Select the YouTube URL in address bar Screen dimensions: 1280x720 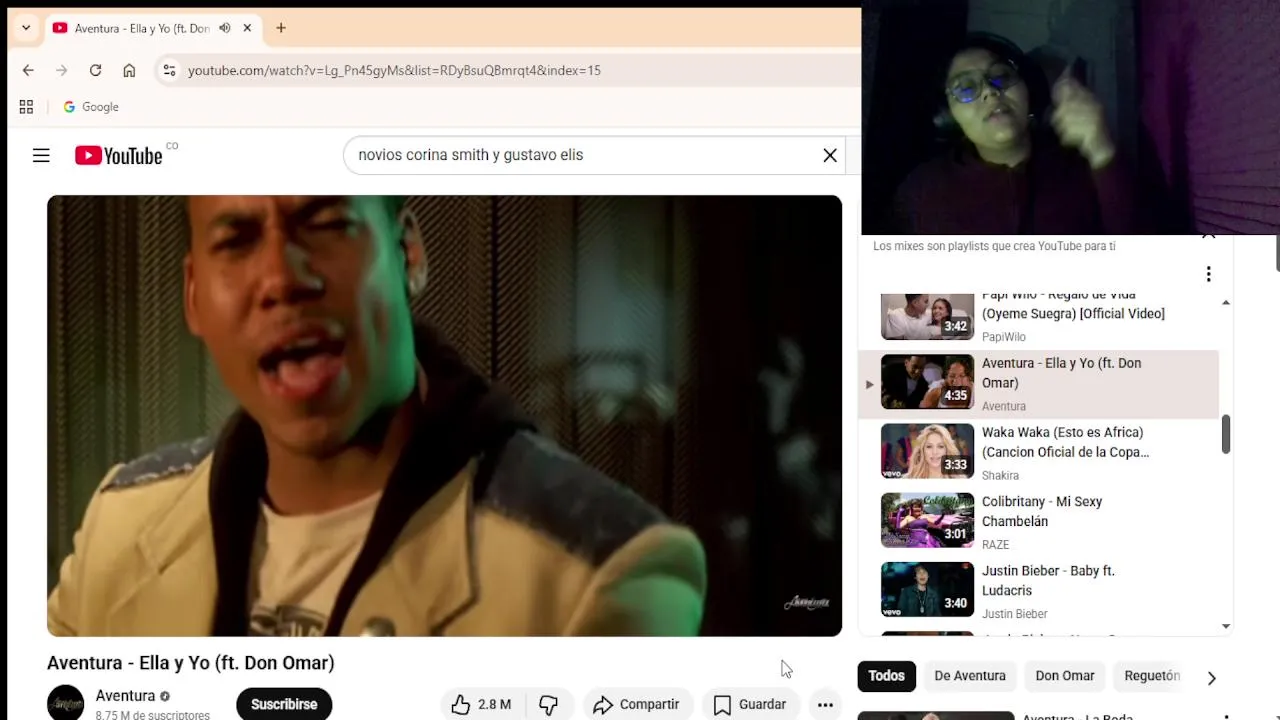click(x=394, y=70)
